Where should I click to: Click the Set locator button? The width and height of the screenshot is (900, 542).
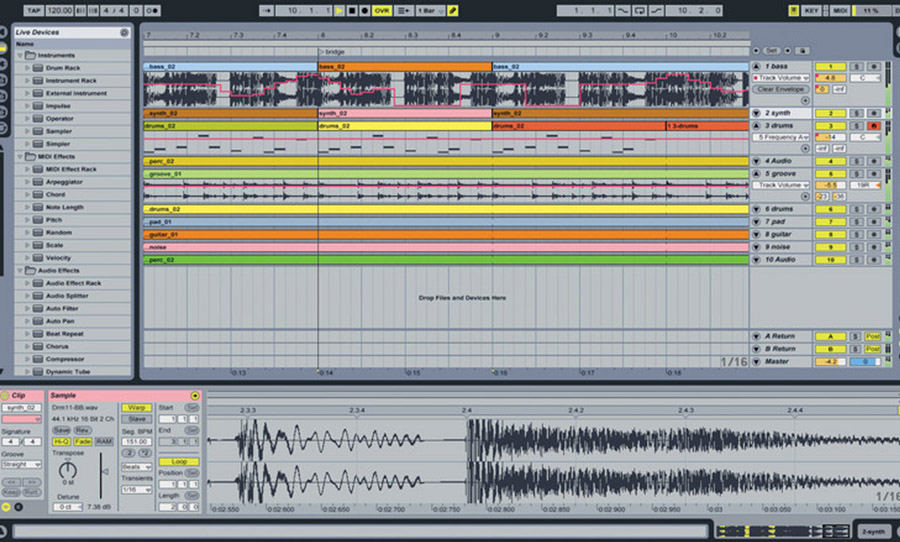(x=772, y=51)
